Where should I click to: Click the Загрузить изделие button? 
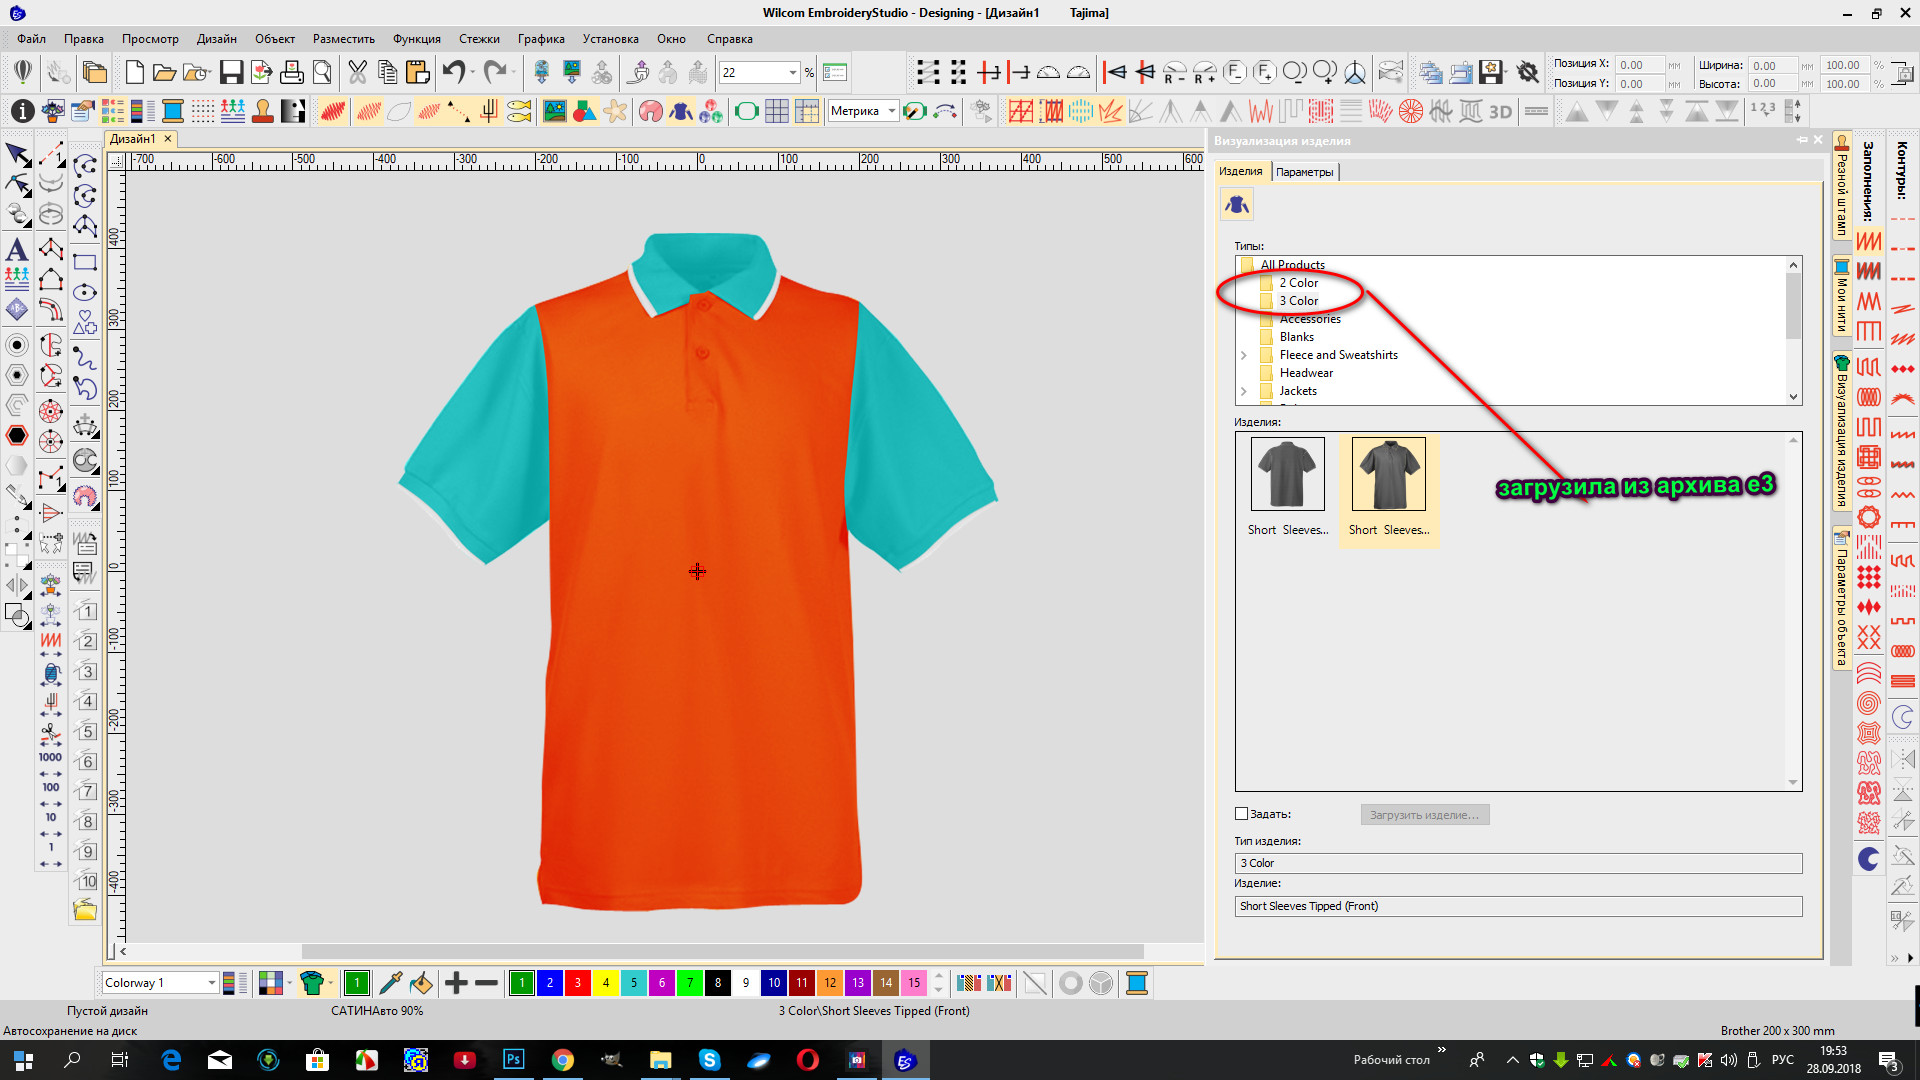click(1424, 815)
